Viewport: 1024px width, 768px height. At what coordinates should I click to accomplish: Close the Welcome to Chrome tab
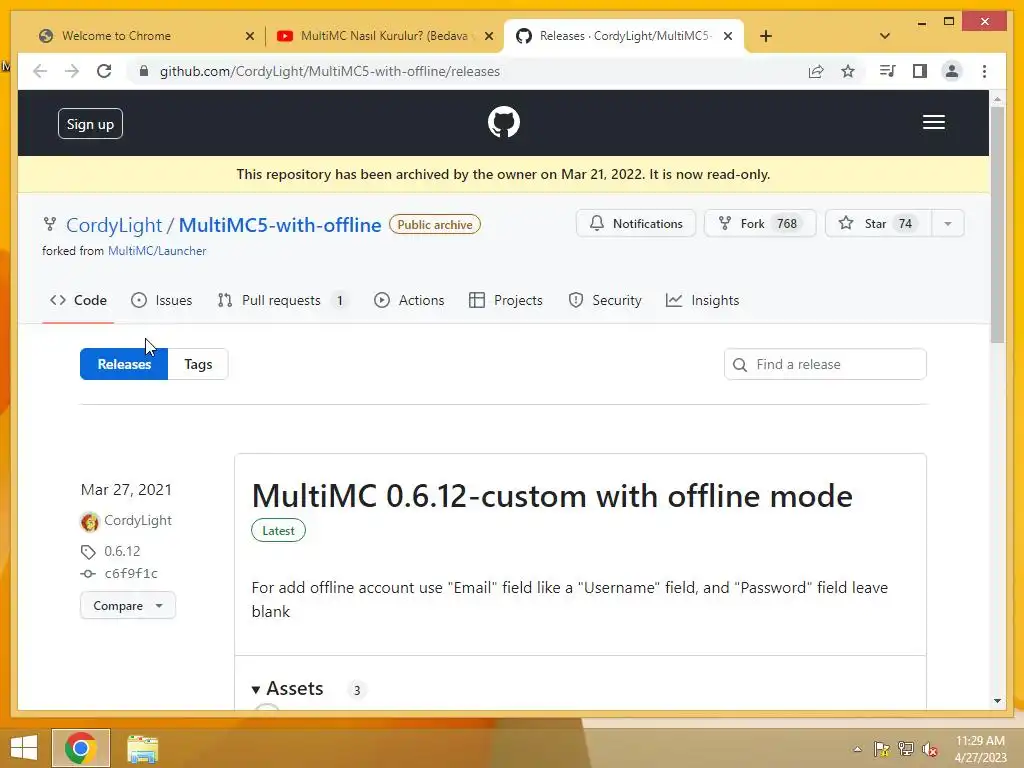coord(249,36)
